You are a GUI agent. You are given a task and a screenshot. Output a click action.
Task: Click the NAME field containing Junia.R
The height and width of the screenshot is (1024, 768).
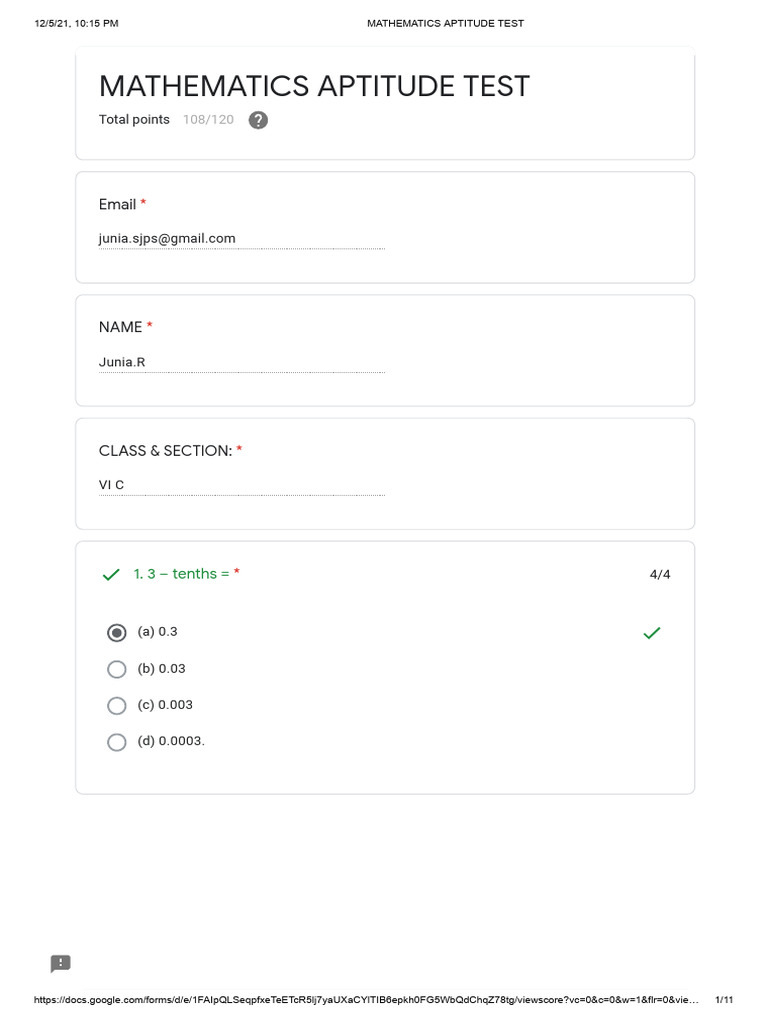(x=241, y=362)
